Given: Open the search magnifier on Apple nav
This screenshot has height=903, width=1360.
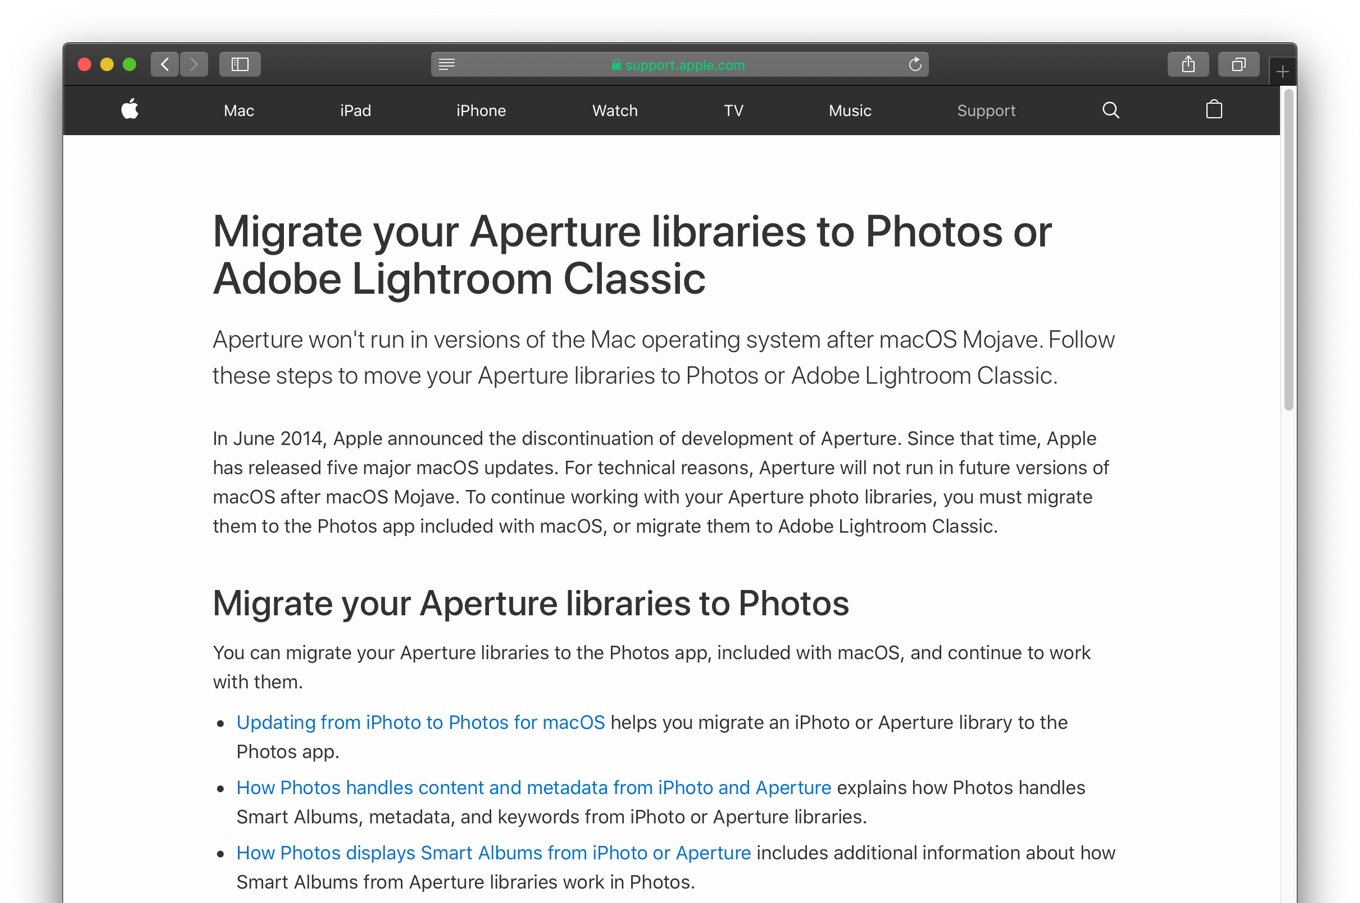Looking at the screenshot, I should (1110, 110).
